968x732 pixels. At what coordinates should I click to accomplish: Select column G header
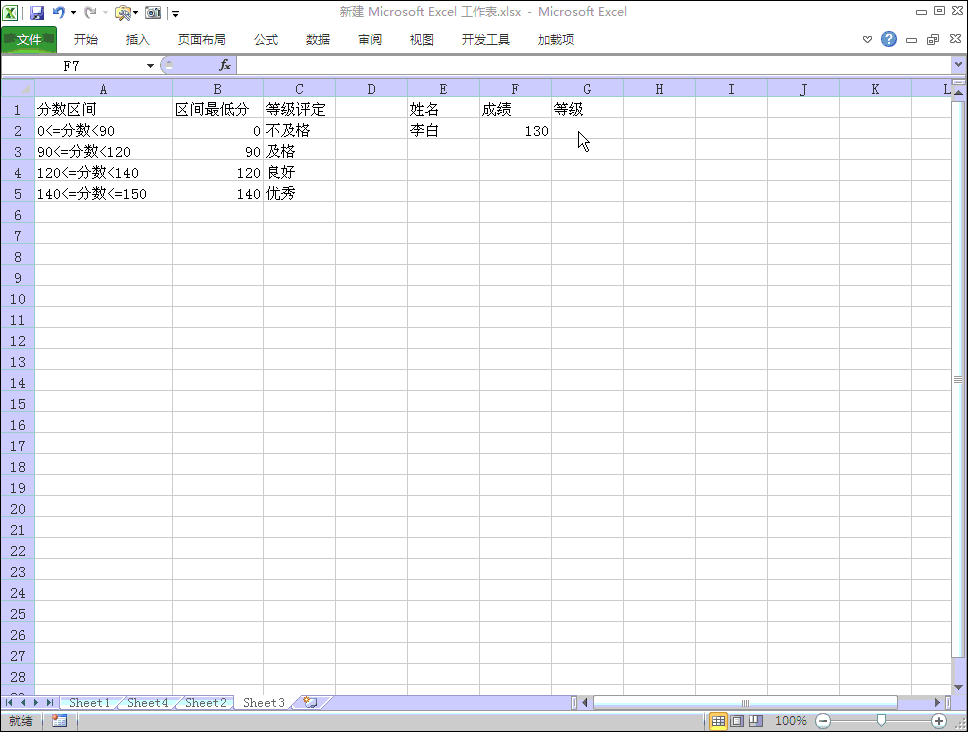(x=587, y=89)
